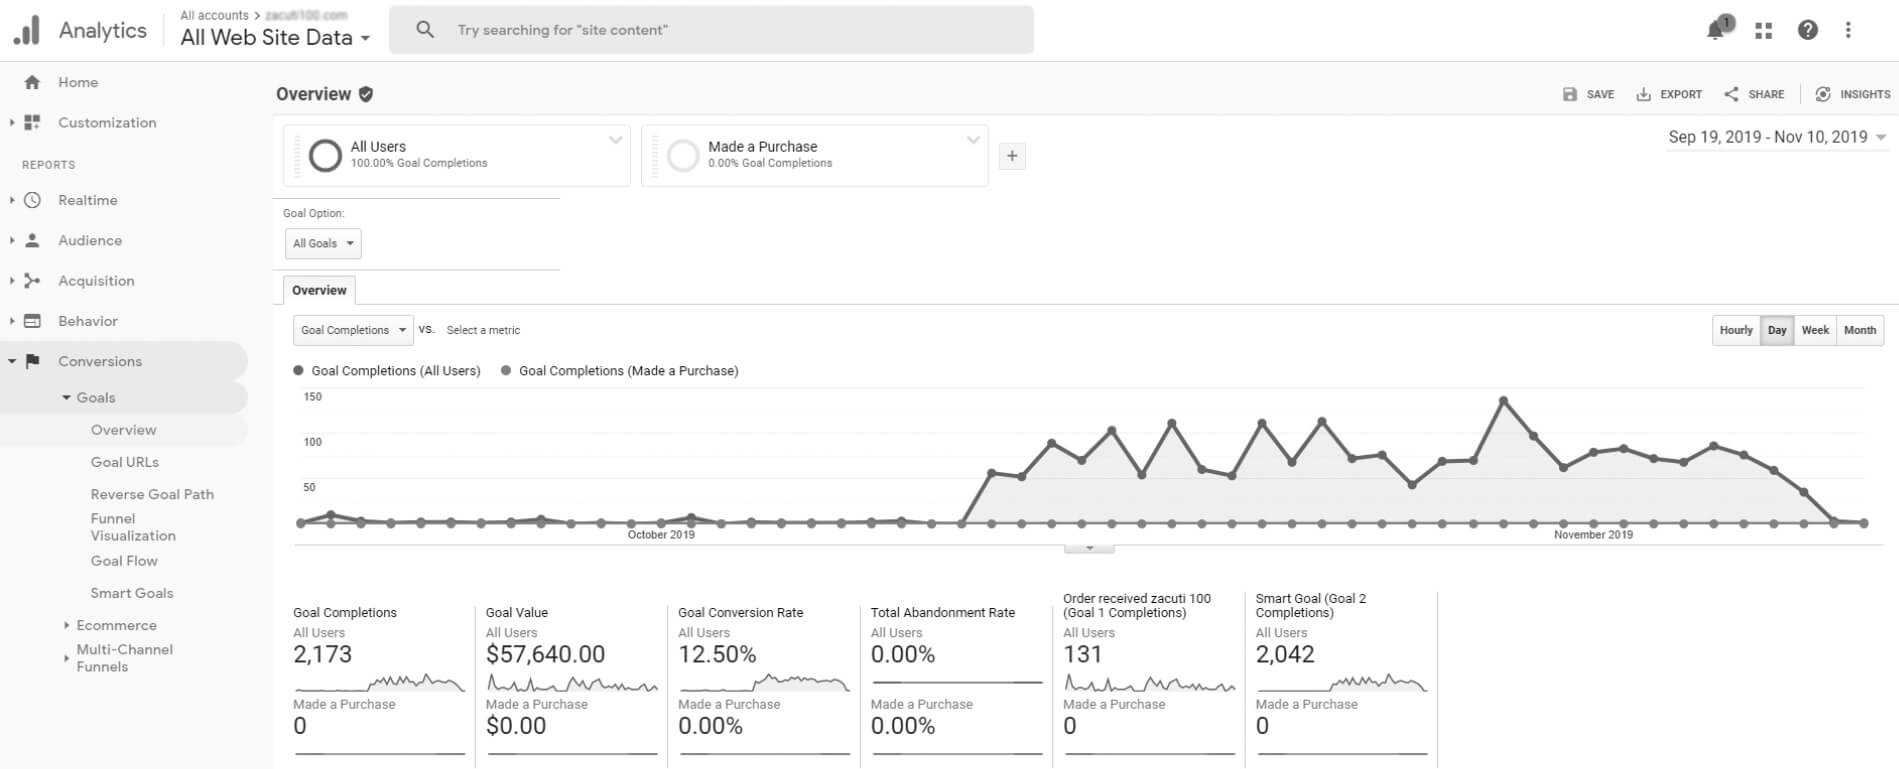The width and height of the screenshot is (1899, 769).
Task: Expand the Ecommerce section in sidebar
Action: pyautogui.click(x=116, y=625)
